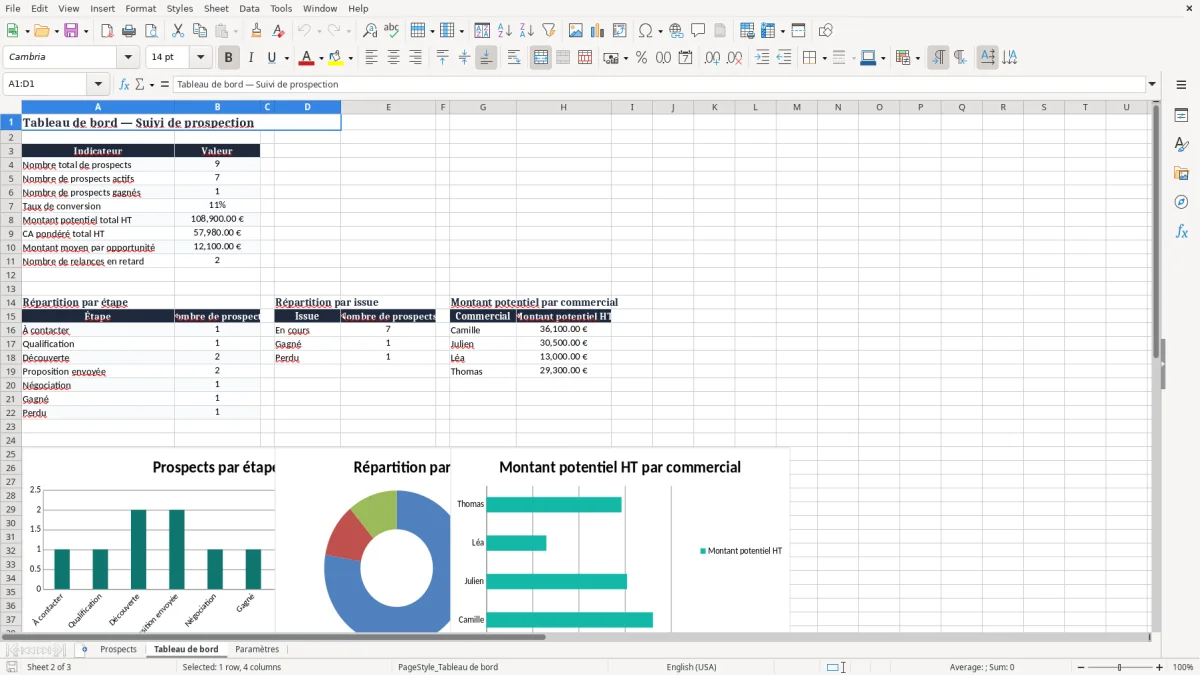1200x675 pixels.
Task: Open Save button dropdown arrow
Action: 86,31
